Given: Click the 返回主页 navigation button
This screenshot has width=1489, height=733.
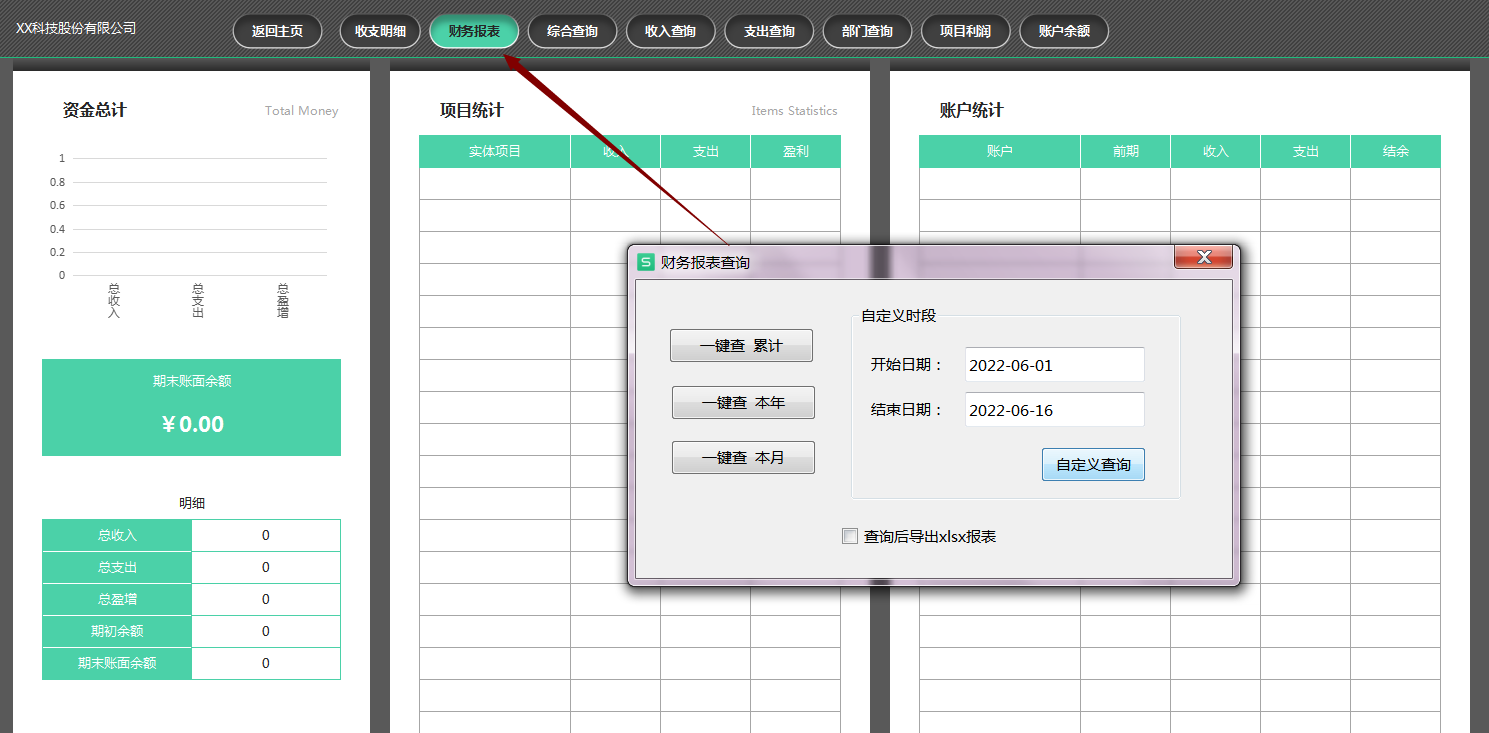Looking at the screenshot, I should click(277, 31).
